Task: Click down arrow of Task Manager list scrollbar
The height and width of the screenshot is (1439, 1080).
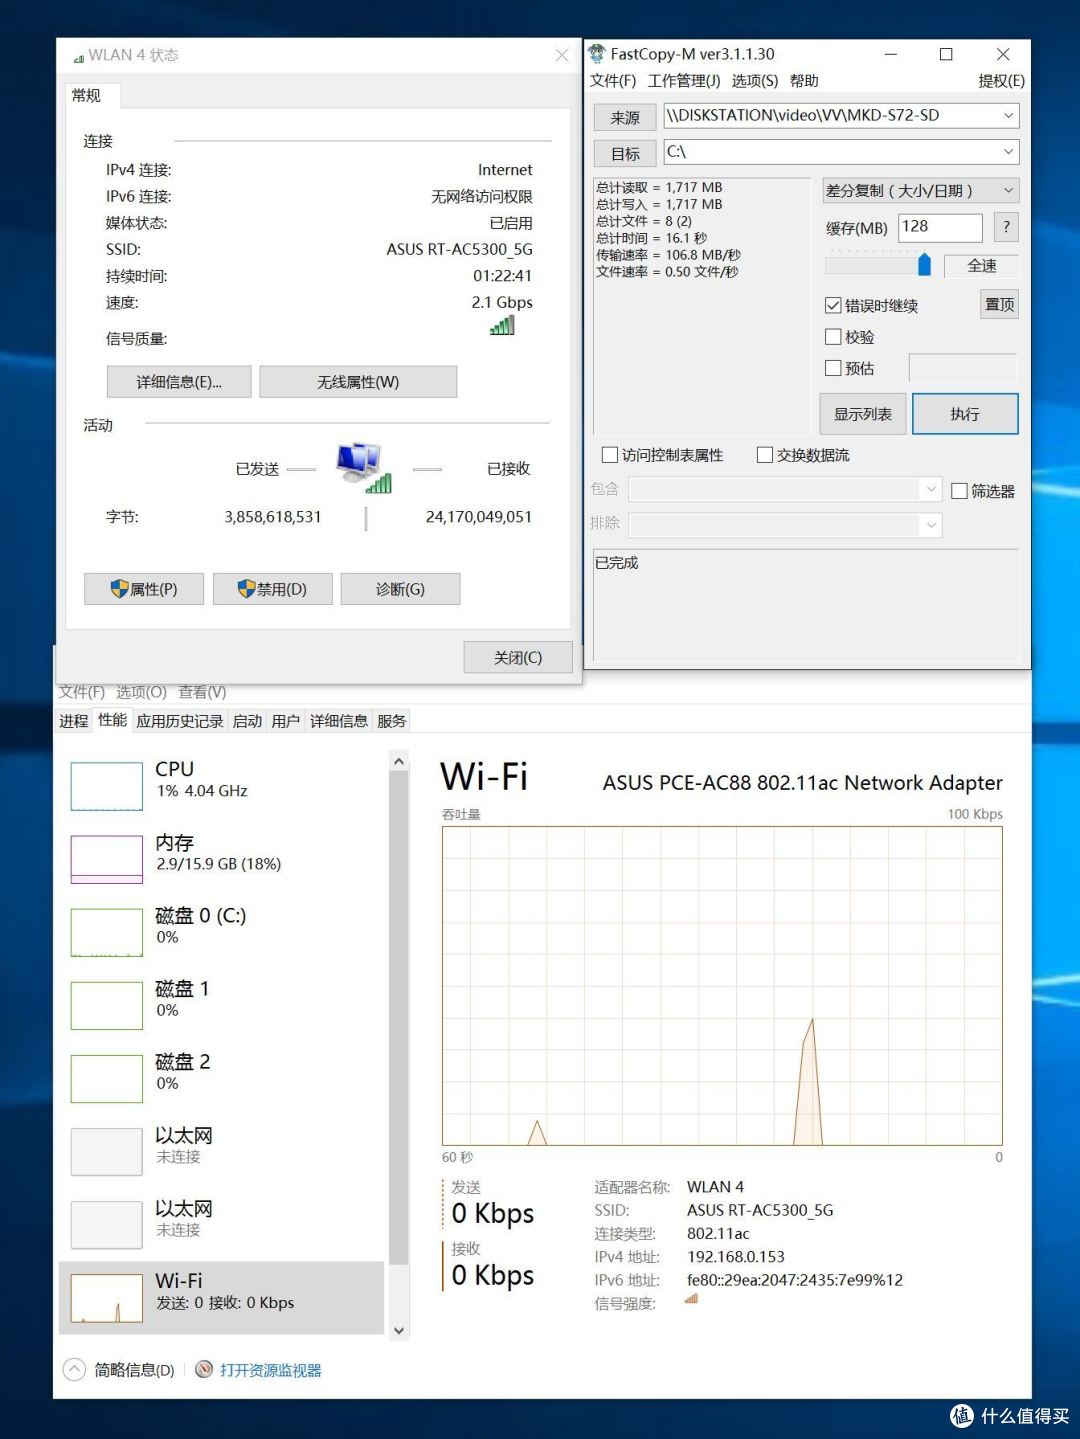Action: coord(399,1330)
